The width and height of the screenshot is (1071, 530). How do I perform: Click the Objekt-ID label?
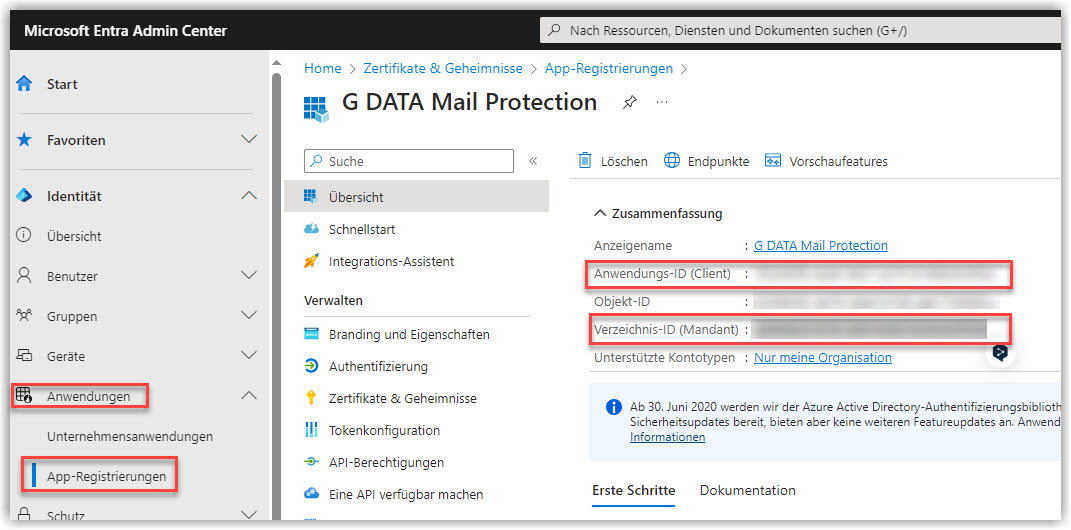(620, 301)
